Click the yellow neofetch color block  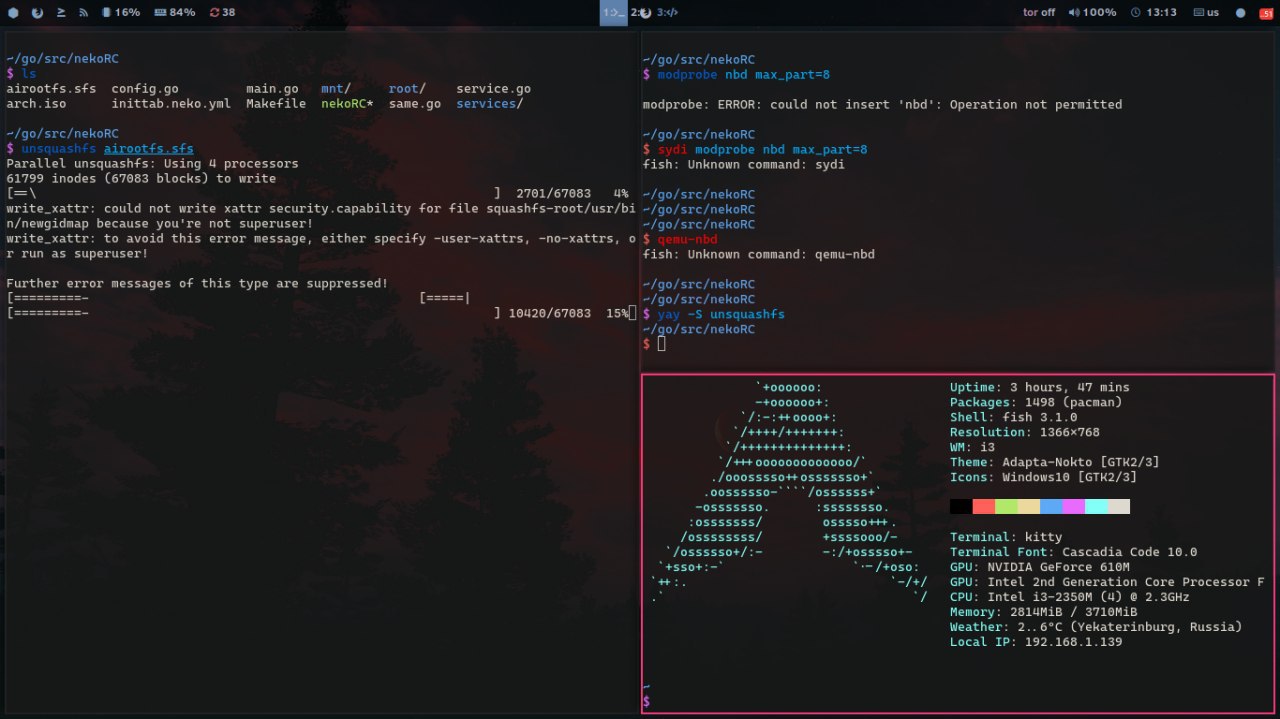click(1029, 507)
